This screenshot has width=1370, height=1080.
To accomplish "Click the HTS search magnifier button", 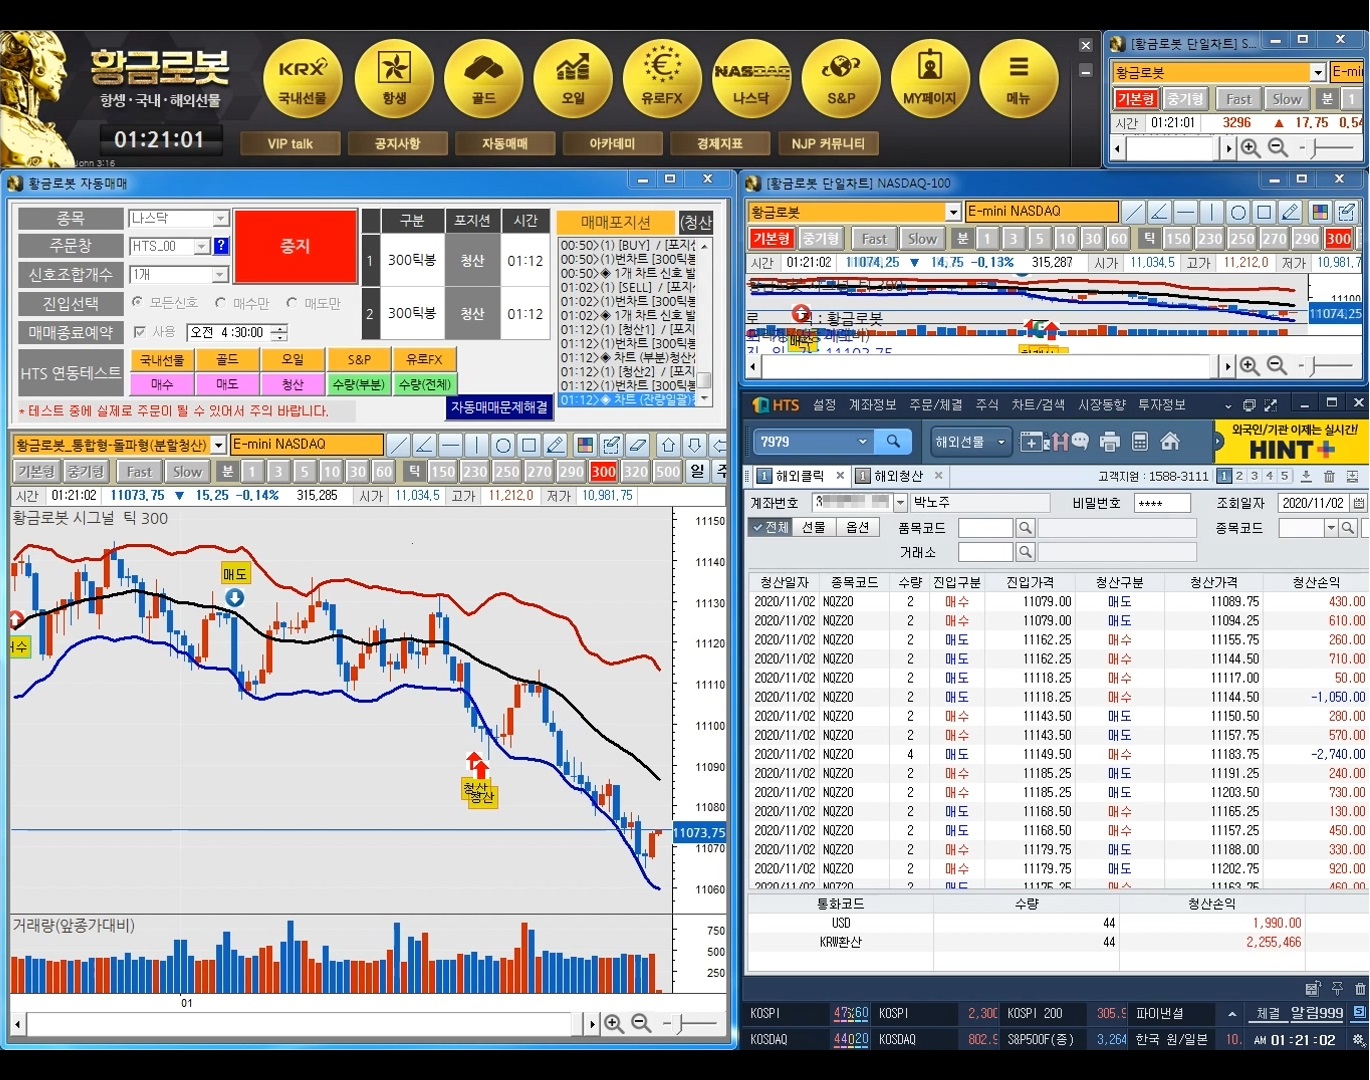I will [893, 441].
